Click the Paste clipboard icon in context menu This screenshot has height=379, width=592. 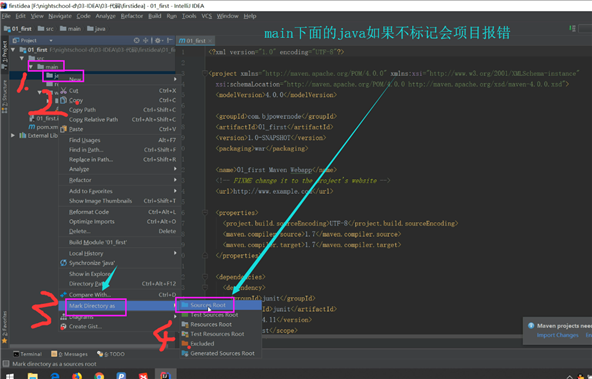click(x=63, y=129)
